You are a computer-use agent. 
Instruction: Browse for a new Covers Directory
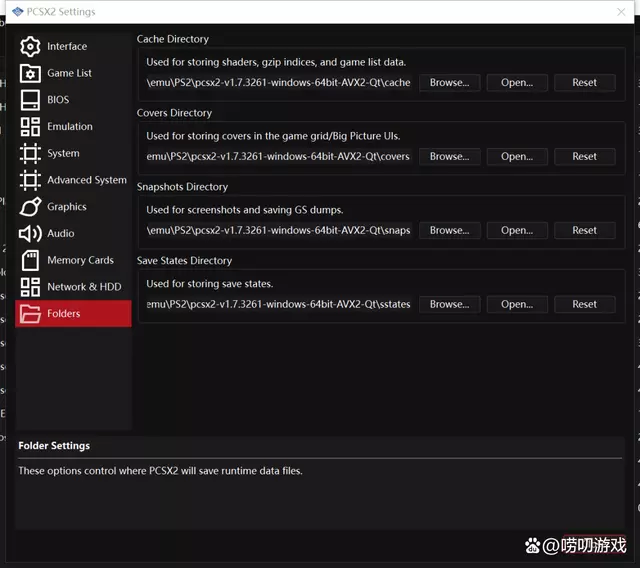coord(449,157)
